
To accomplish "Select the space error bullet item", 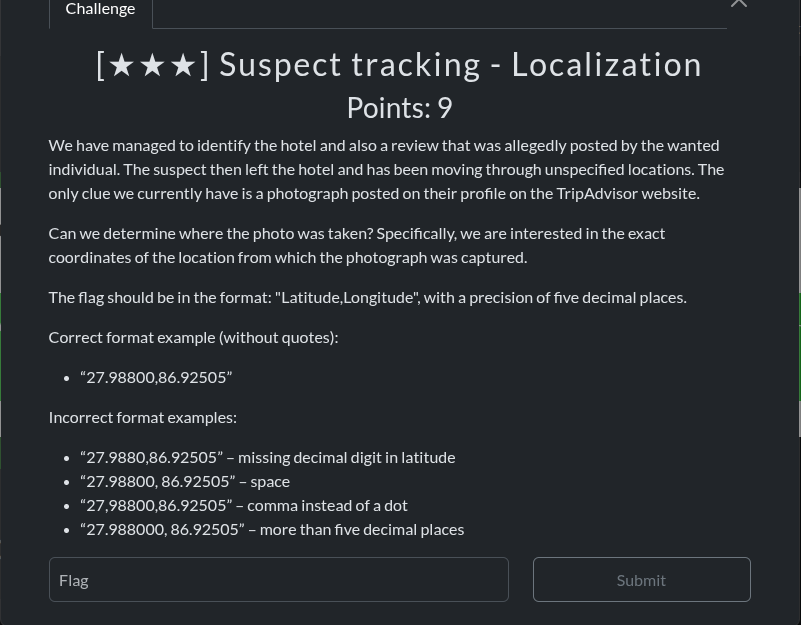I will [x=184, y=480].
